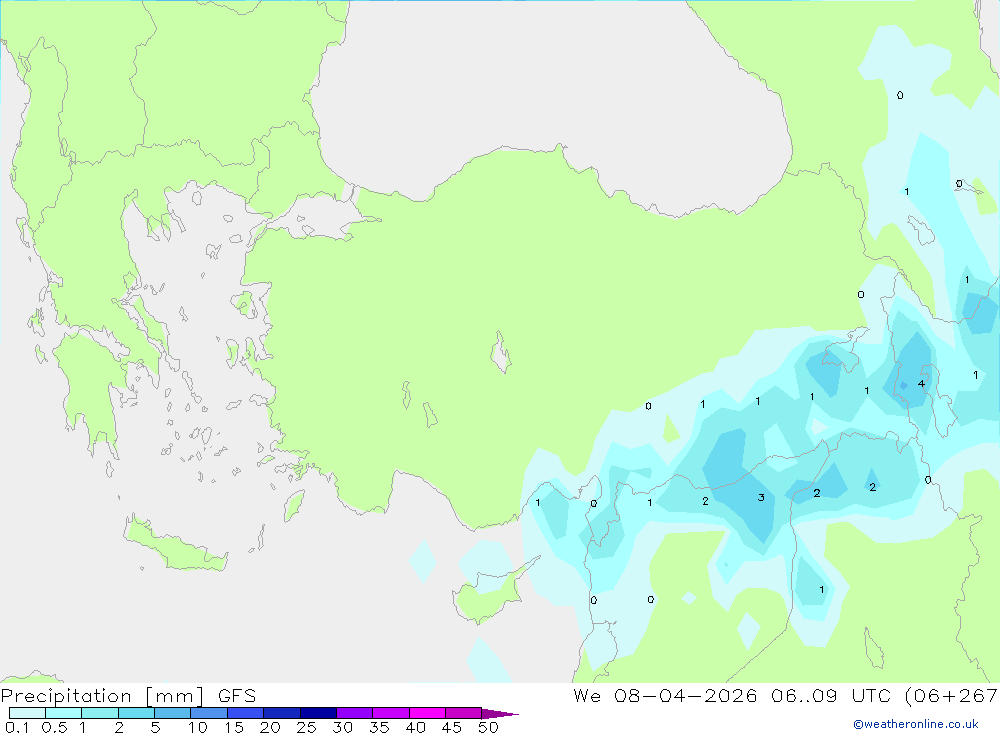Click the '0.1' legend scale label
The width and height of the screenshot is (1000, 733).
[17, 727]
